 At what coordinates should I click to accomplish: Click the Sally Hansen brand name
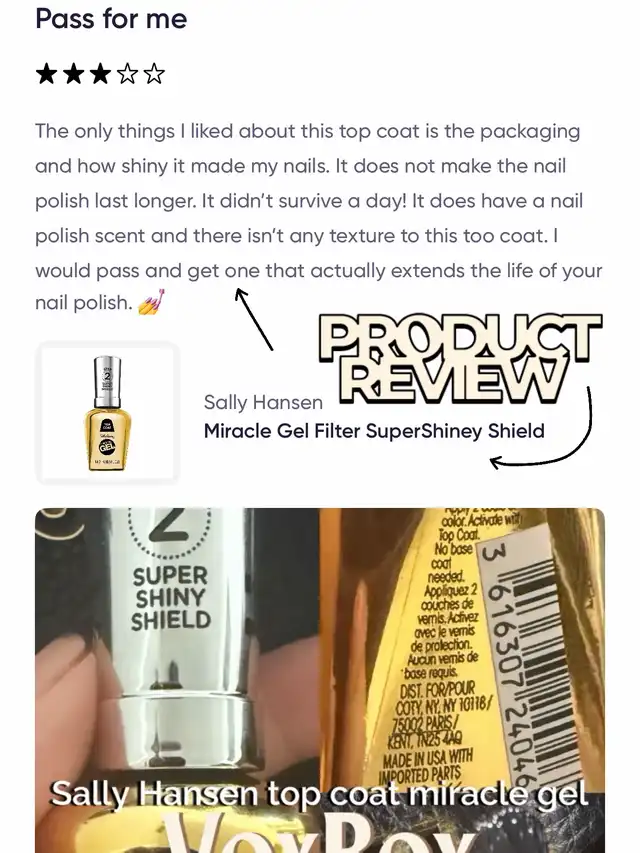coord(263,403)
